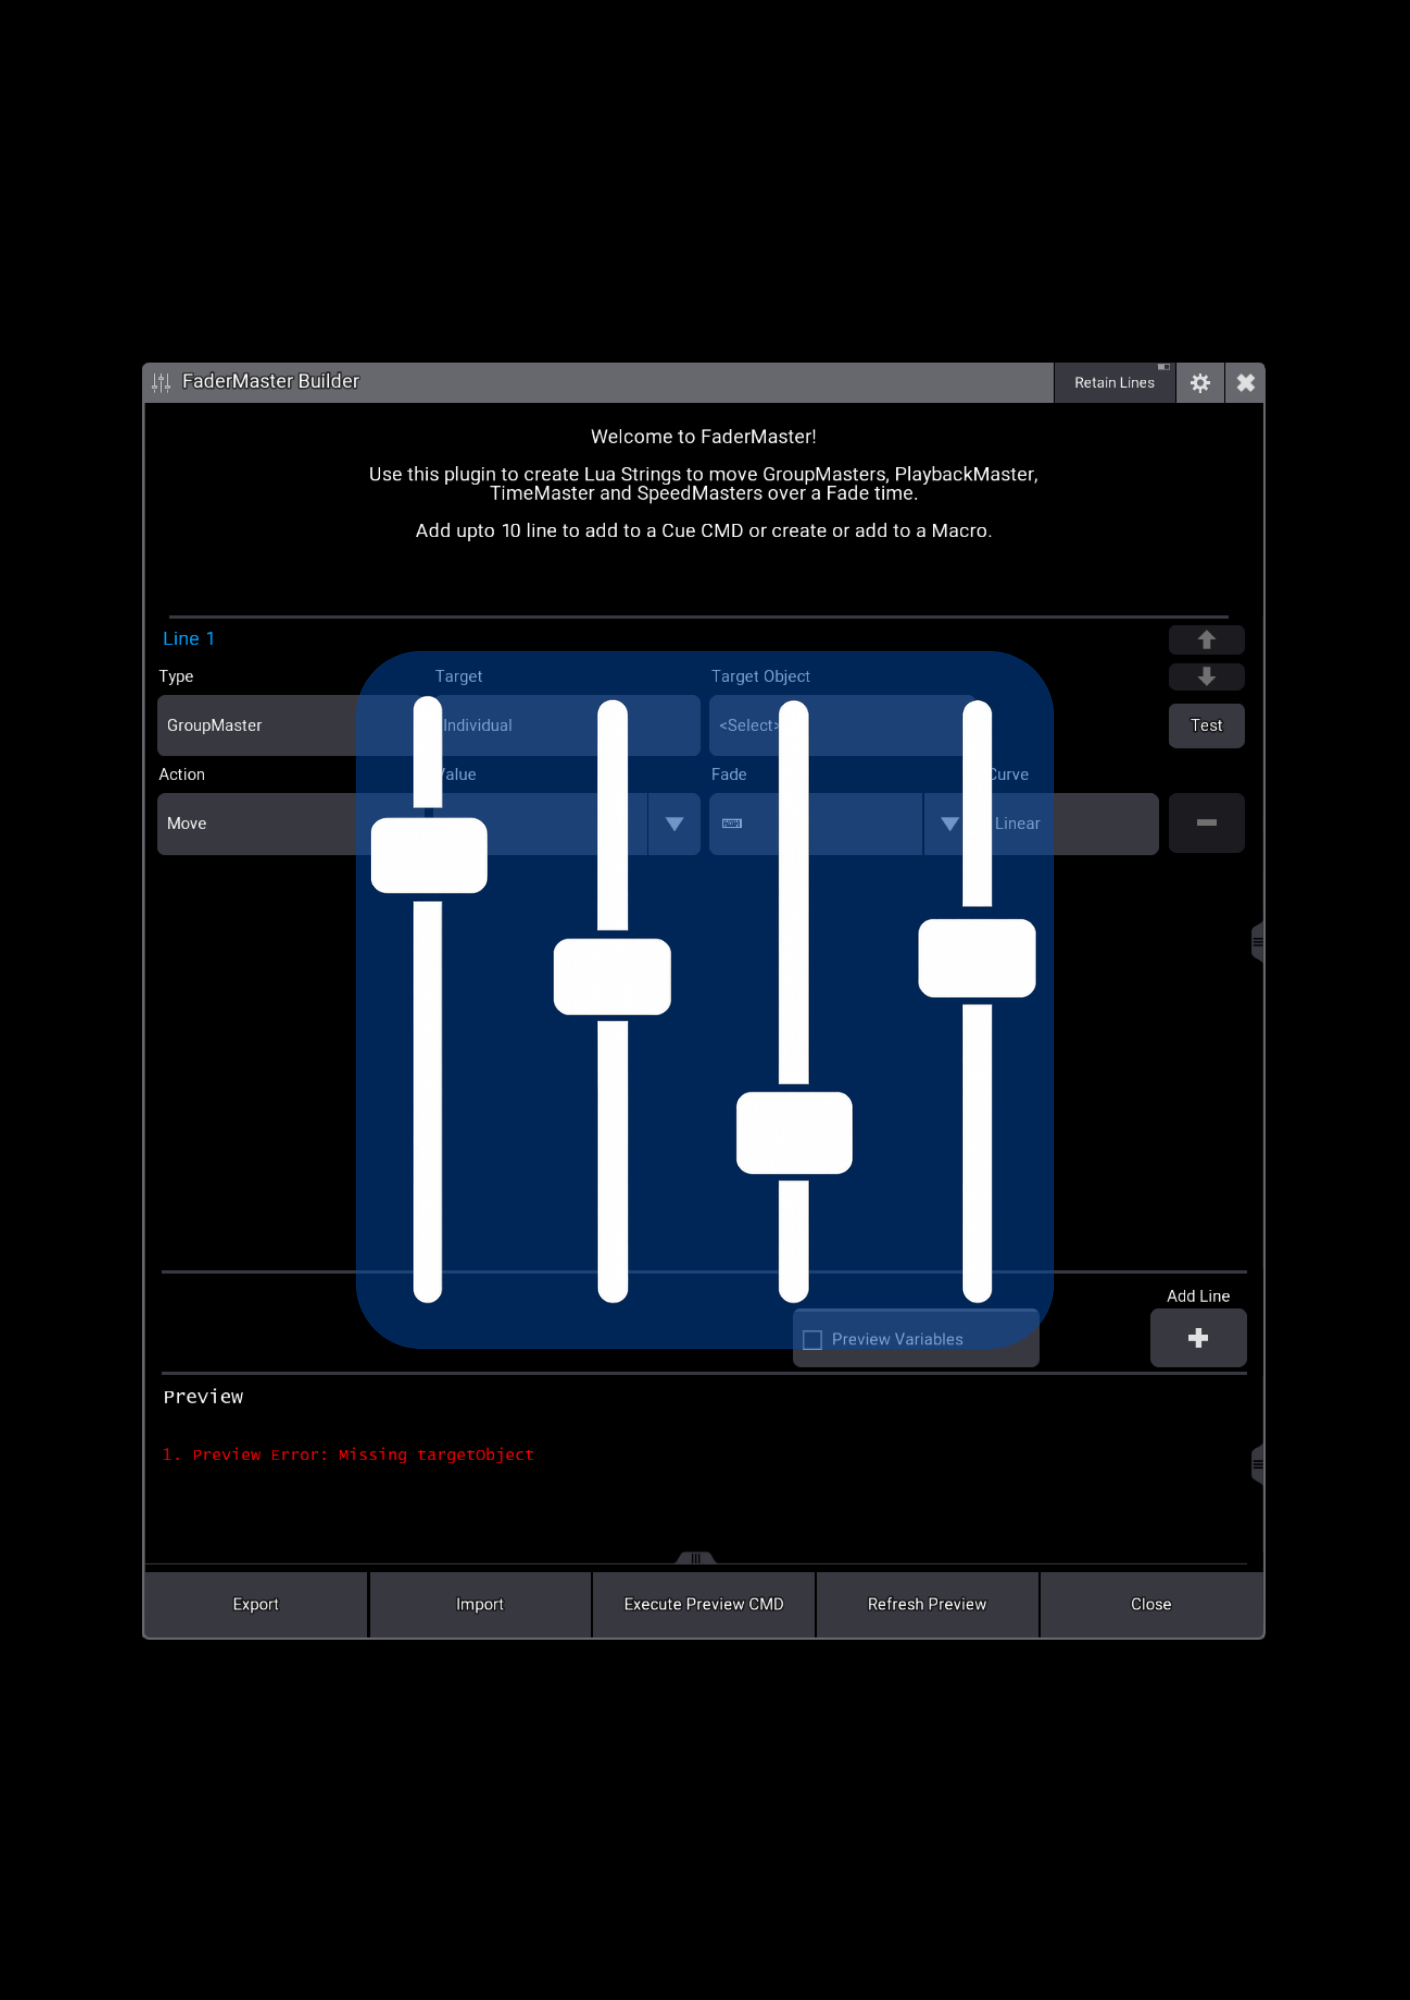Click the 'Welcome to FaderMaster!' text

click(x=704, y=437)
